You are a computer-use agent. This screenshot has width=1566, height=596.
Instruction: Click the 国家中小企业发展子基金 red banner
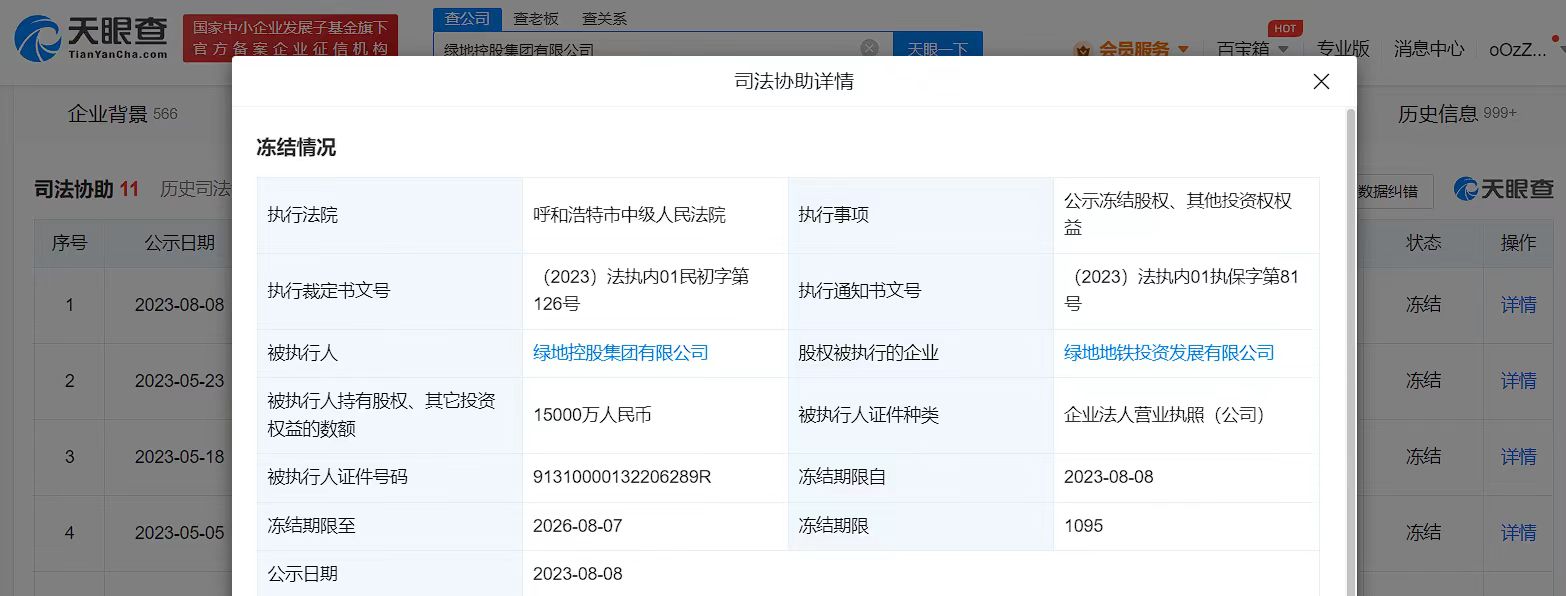tap(290, 38)
